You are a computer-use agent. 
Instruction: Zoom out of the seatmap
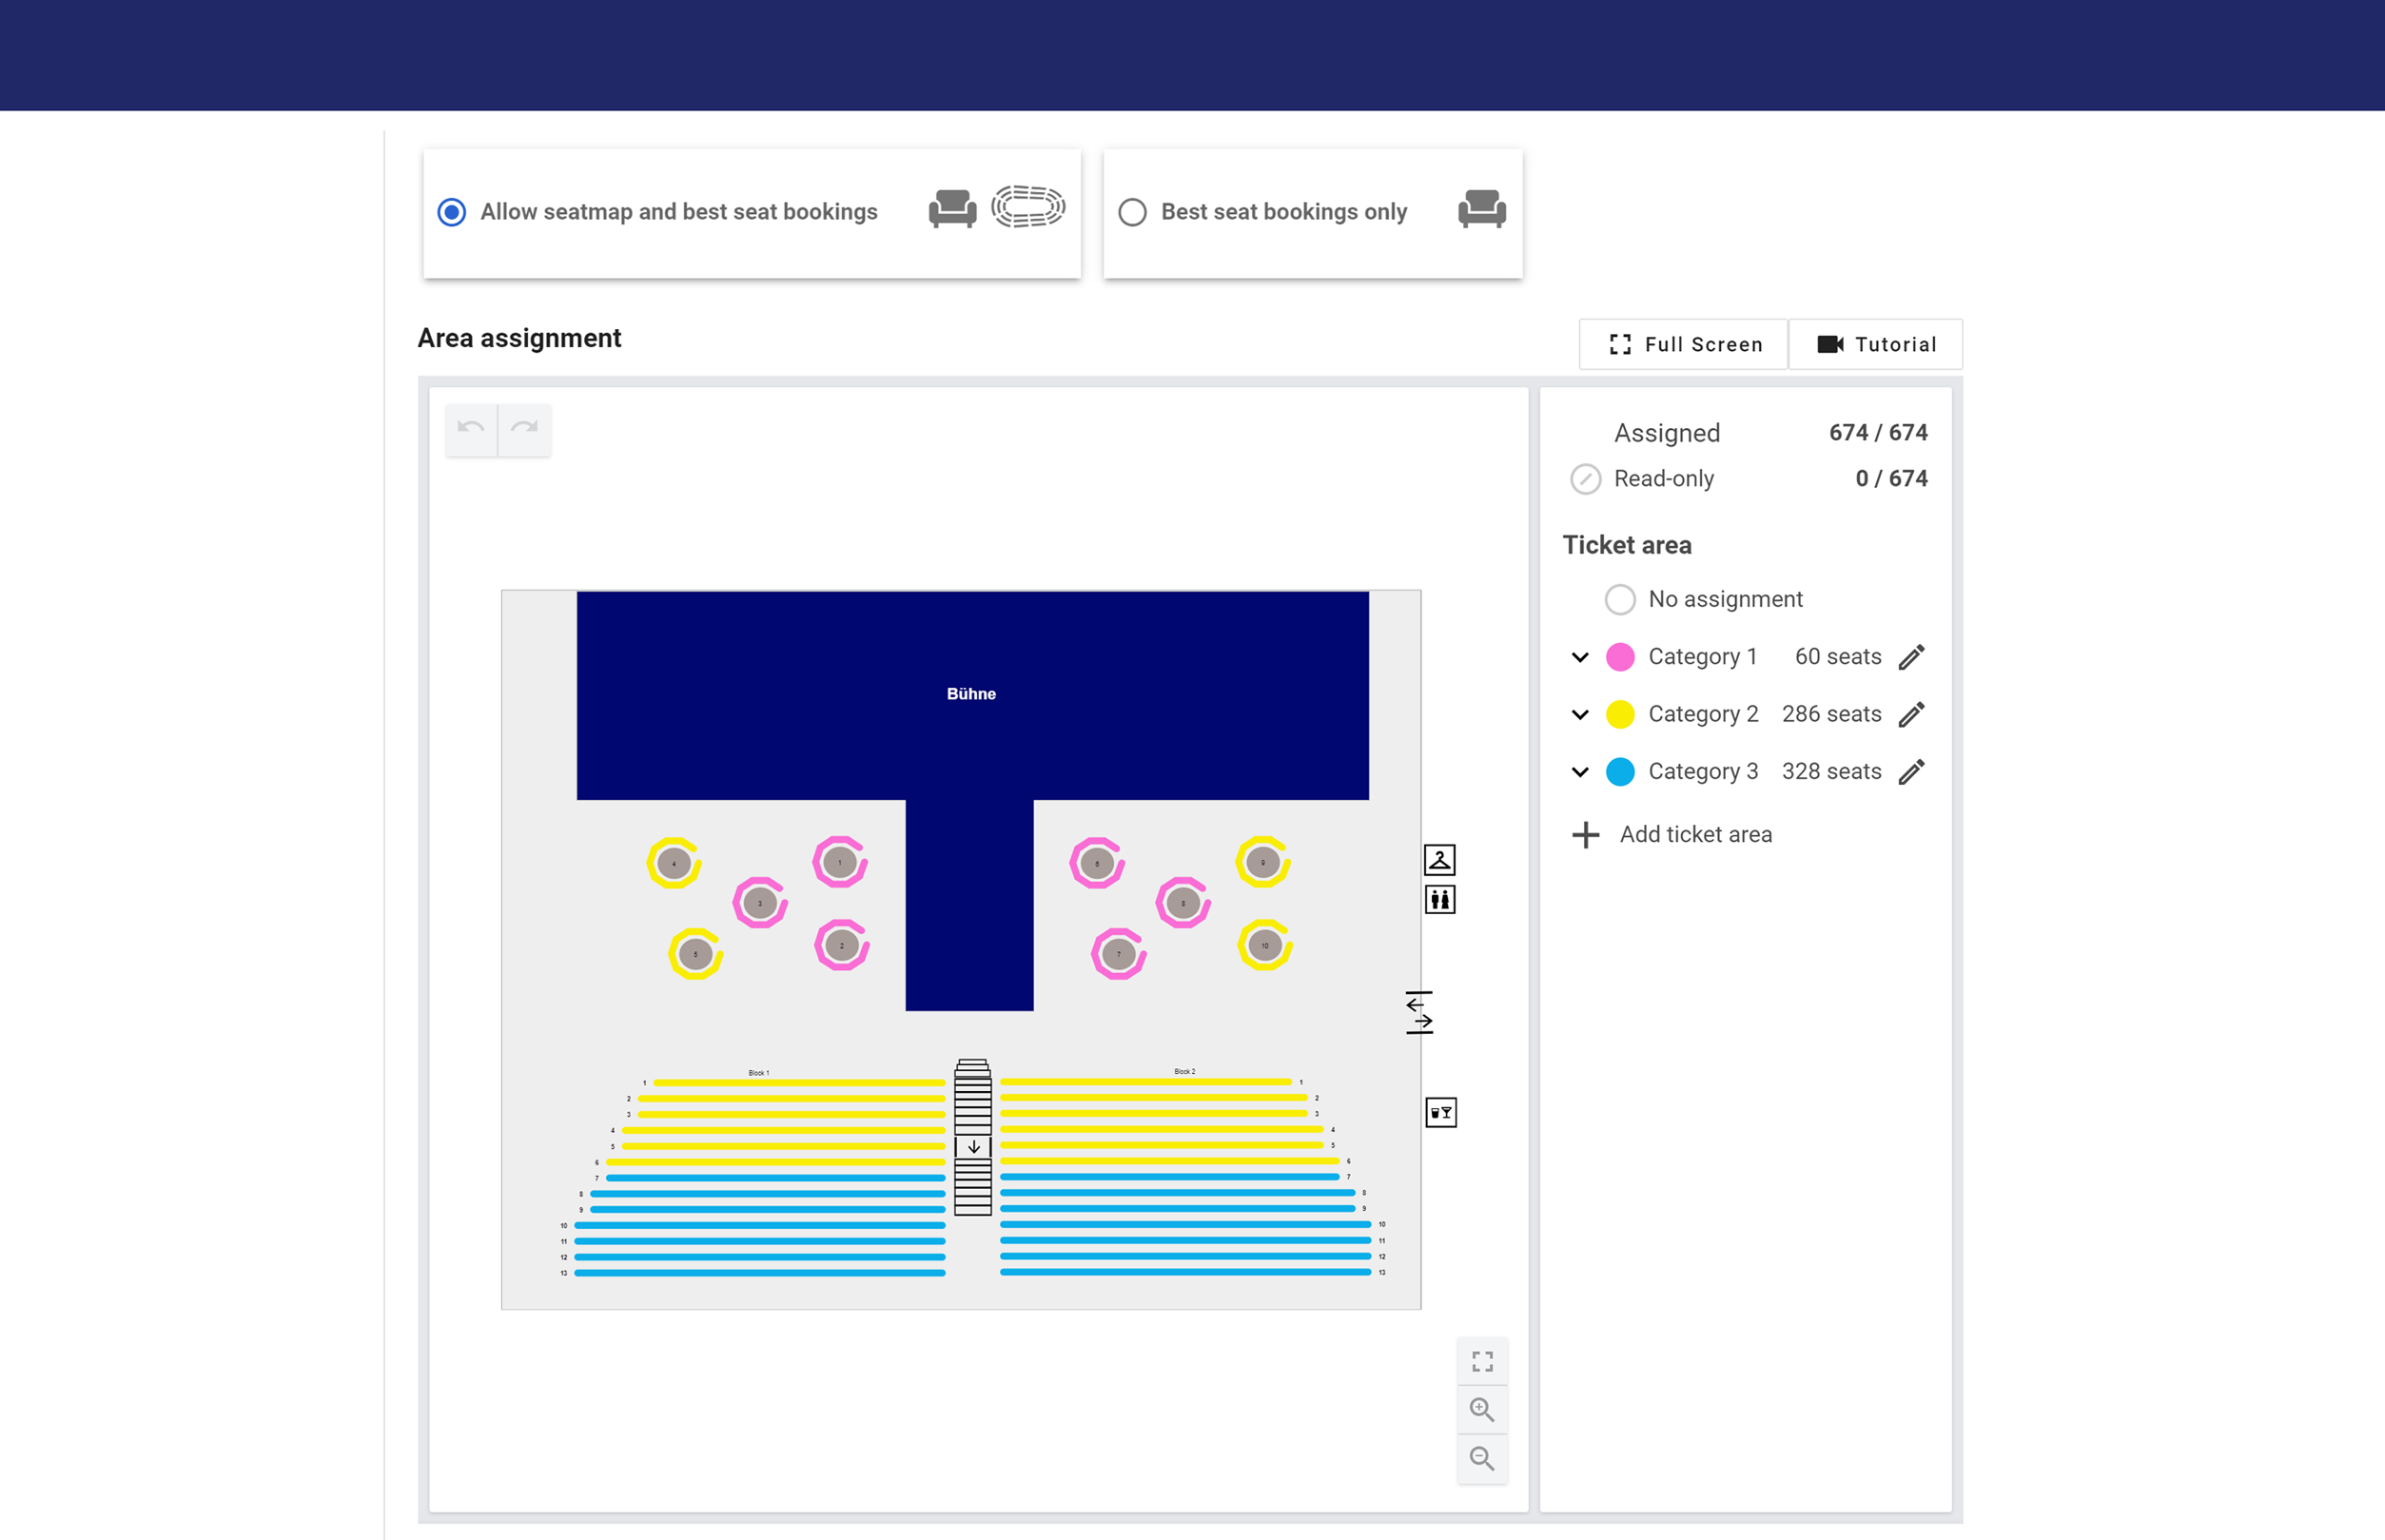click(x=1482, y=1459)
